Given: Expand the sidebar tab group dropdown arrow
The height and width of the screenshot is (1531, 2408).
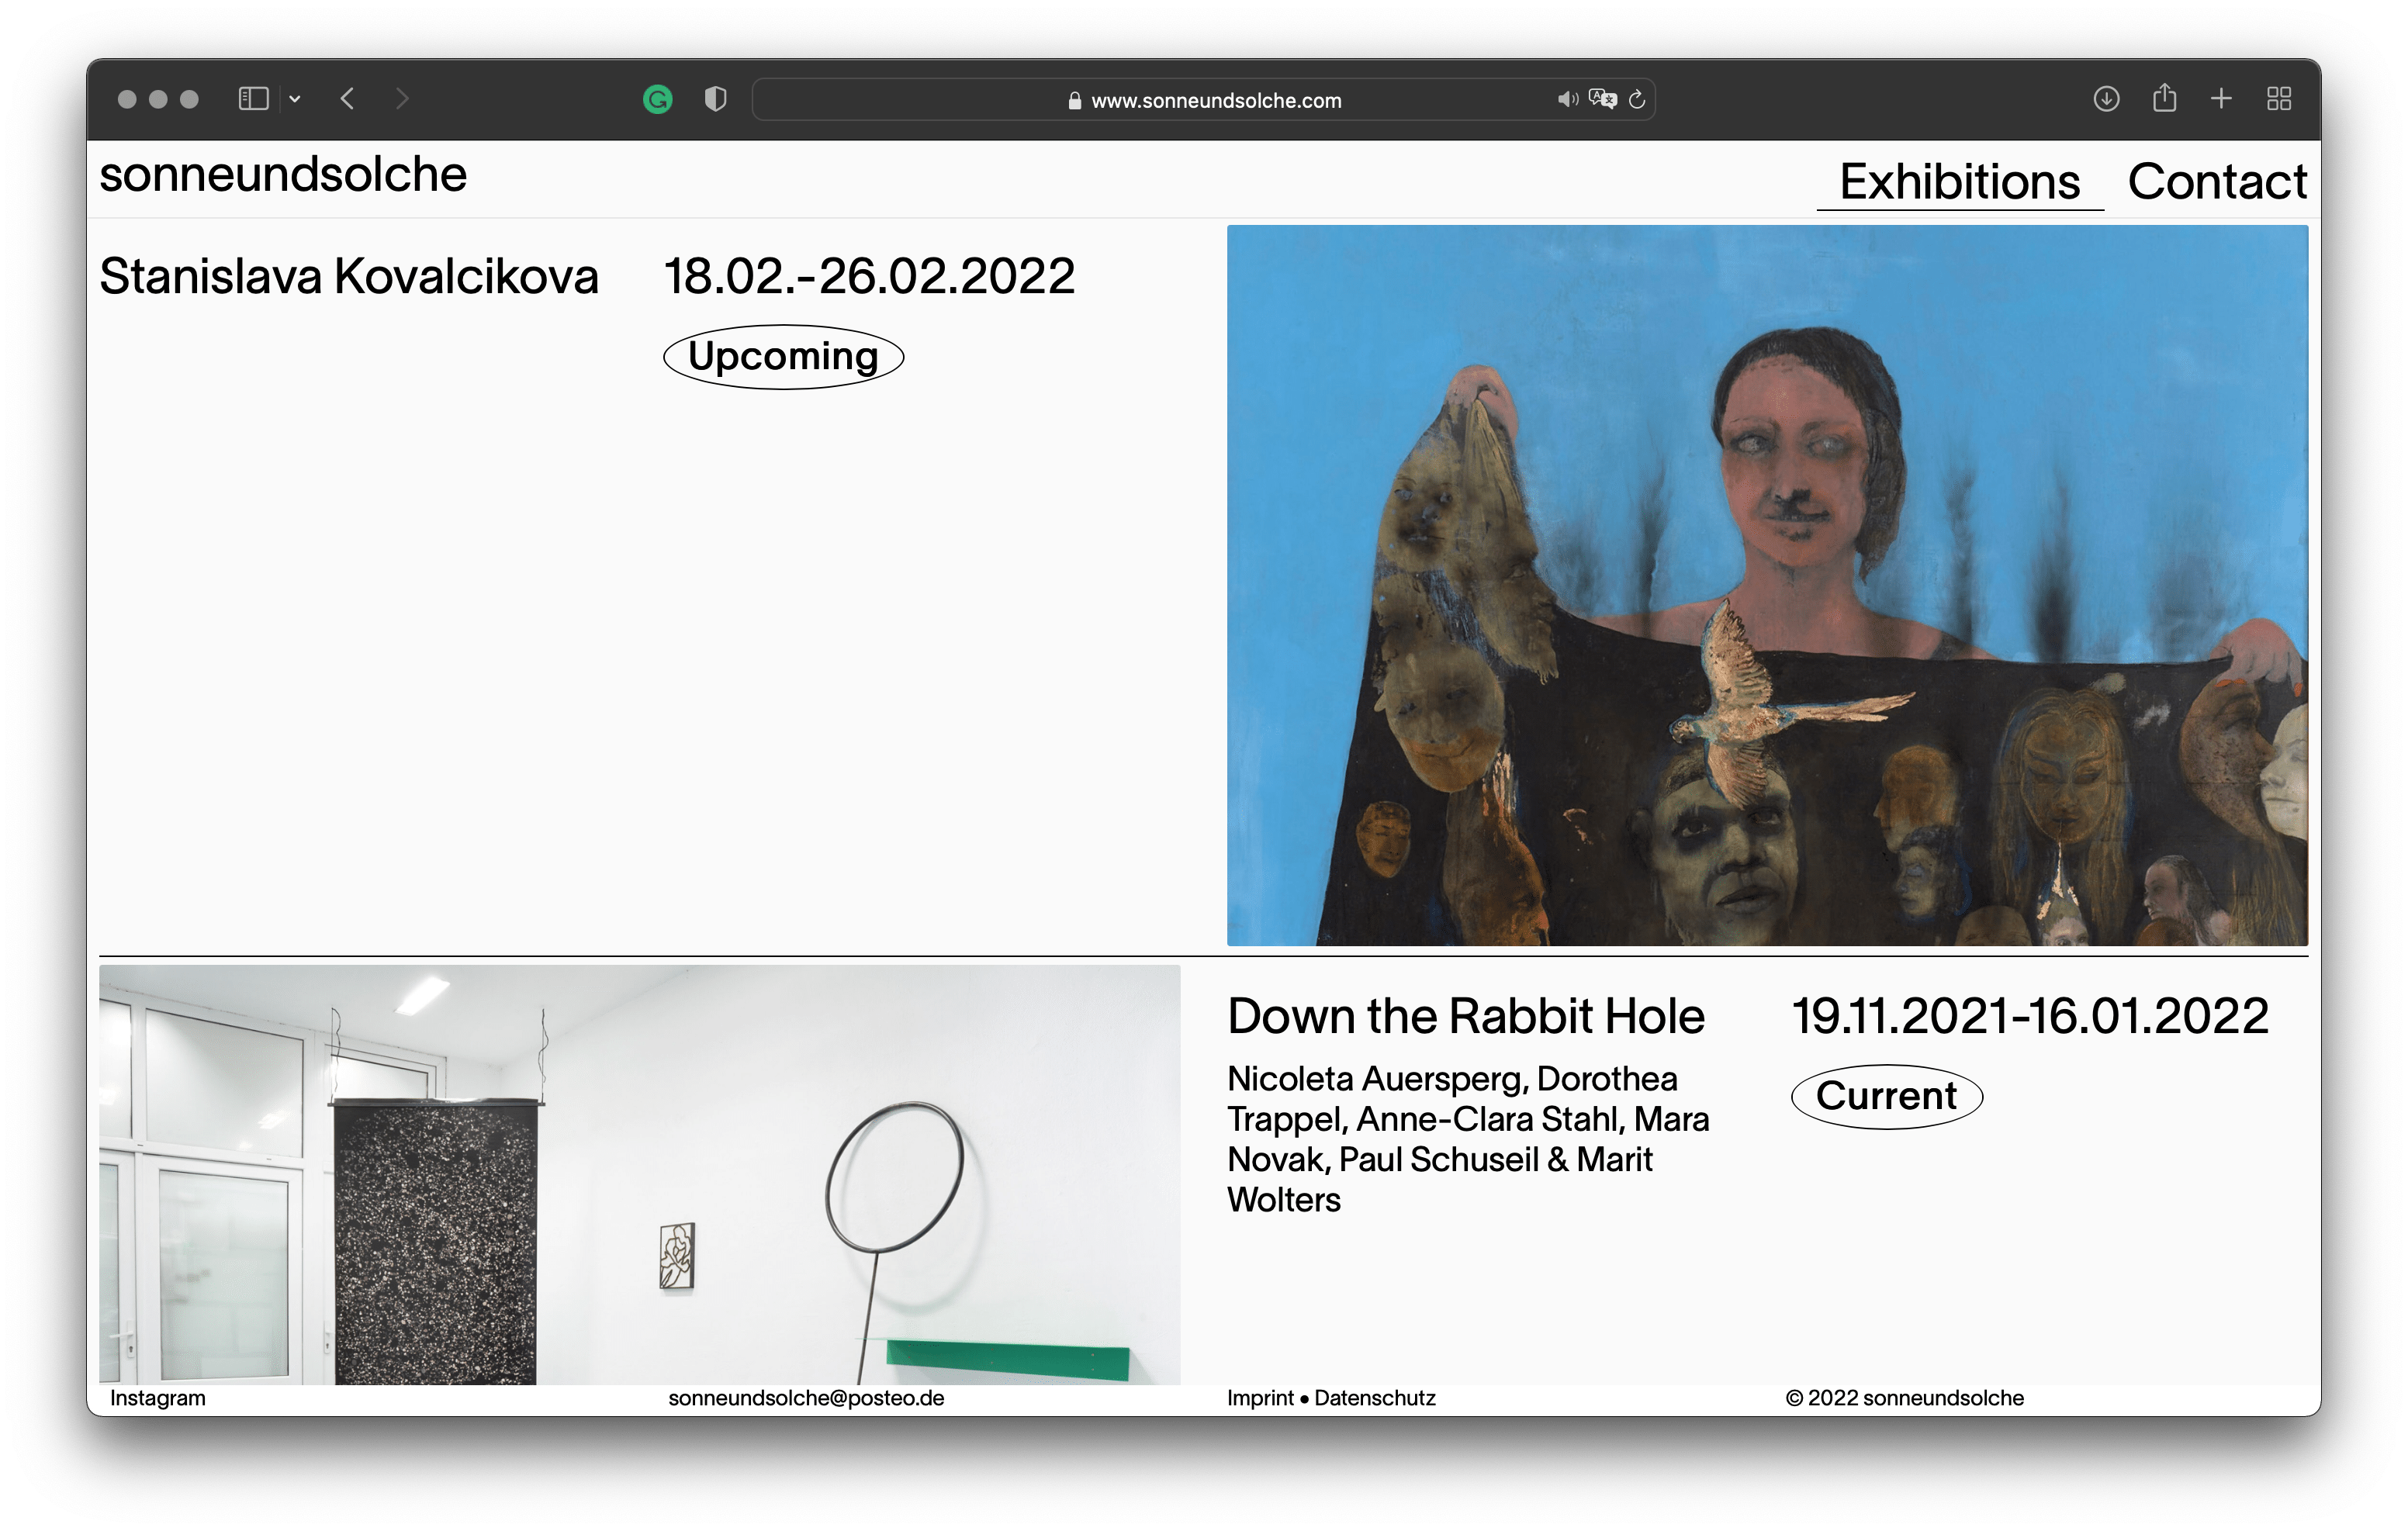Looking at the screenshot, I should pos(295,99).
